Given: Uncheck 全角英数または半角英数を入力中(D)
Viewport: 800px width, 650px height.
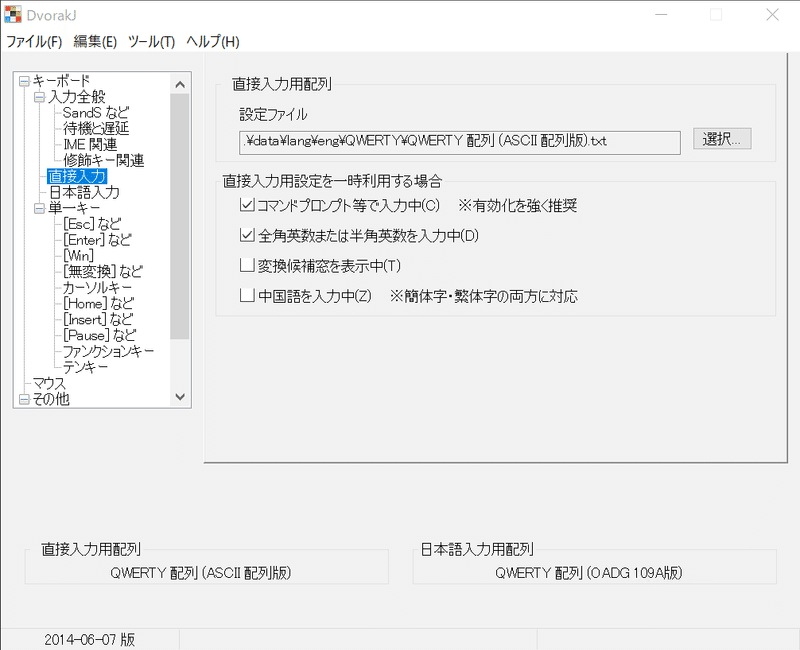Looking at the screenshot, I should pyautogui.click(x=247, y=236).
